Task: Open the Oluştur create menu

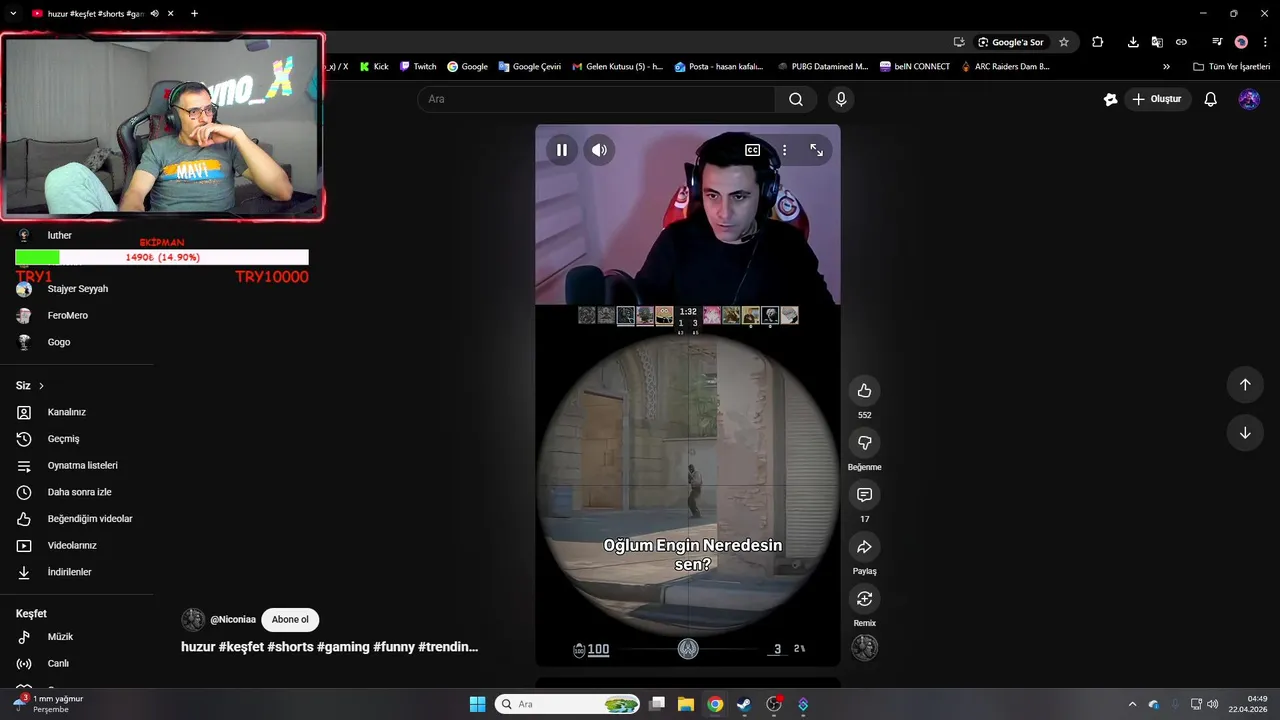Action: (1157, 99)
